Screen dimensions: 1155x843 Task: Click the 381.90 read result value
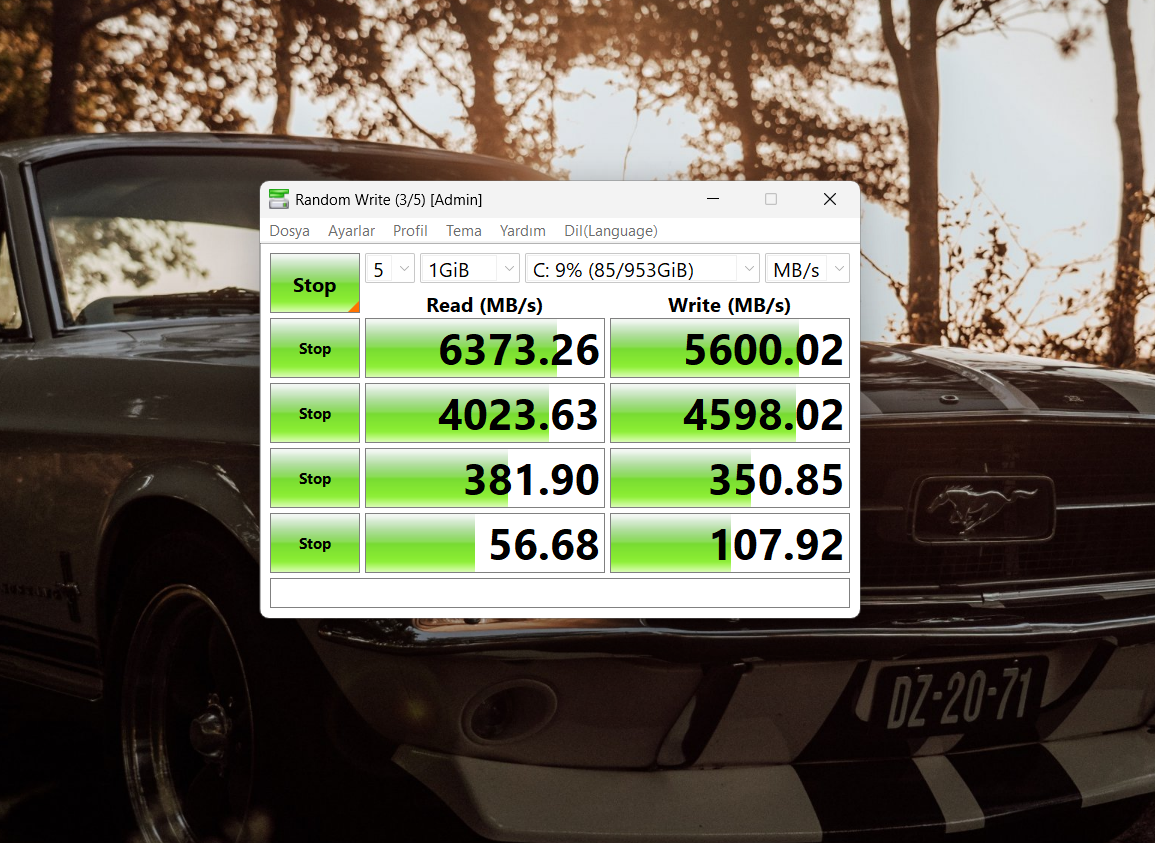pos(531,479)
